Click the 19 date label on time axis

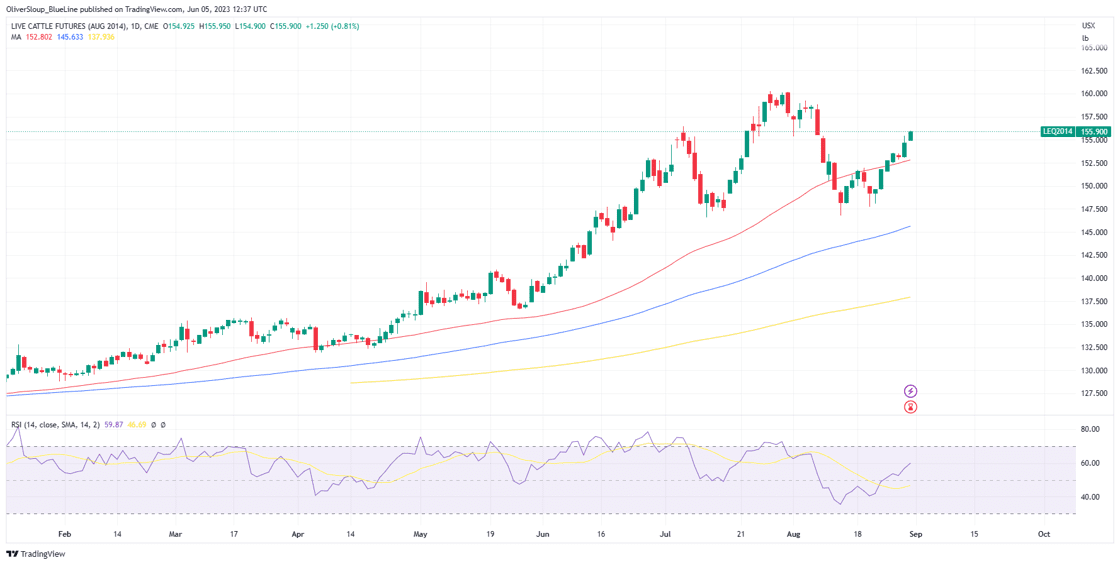(490, 534)
